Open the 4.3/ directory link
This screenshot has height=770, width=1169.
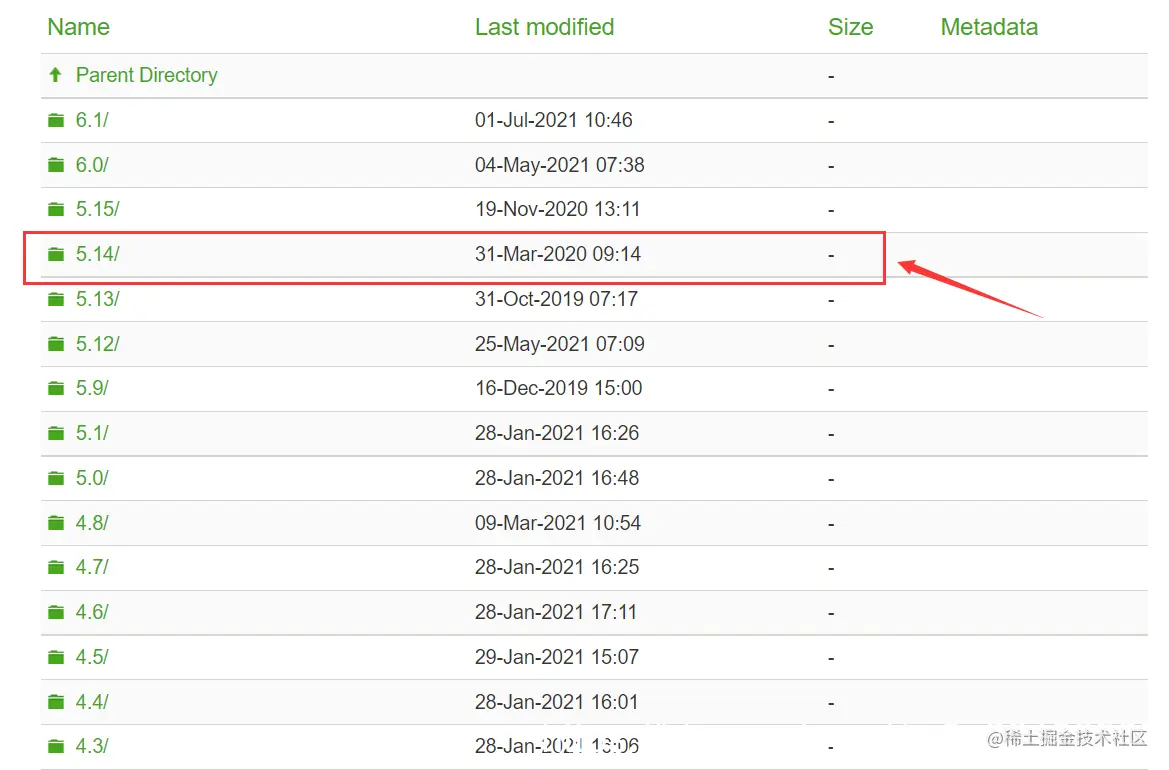[x=92, y=745]
